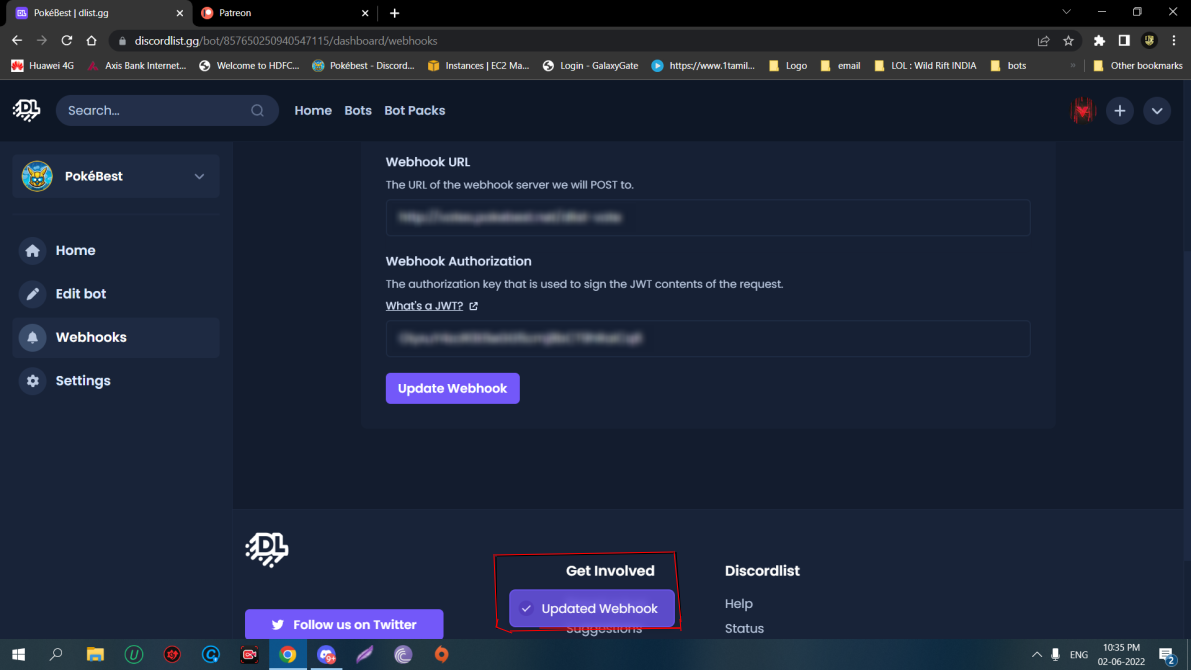This screenshot has width=1191, height=670.
Task: Click the search magnifier icon
Action: 257,110
